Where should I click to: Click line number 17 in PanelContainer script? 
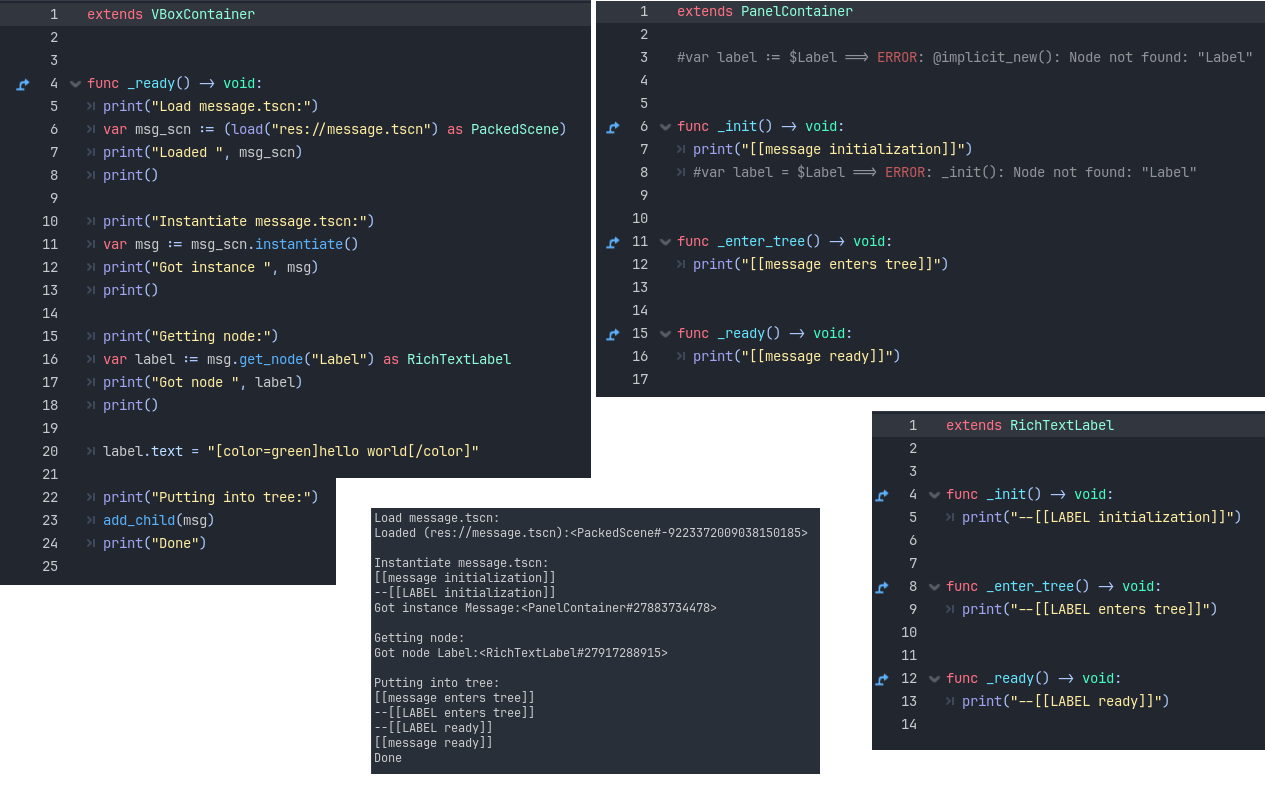pos(641,380)
